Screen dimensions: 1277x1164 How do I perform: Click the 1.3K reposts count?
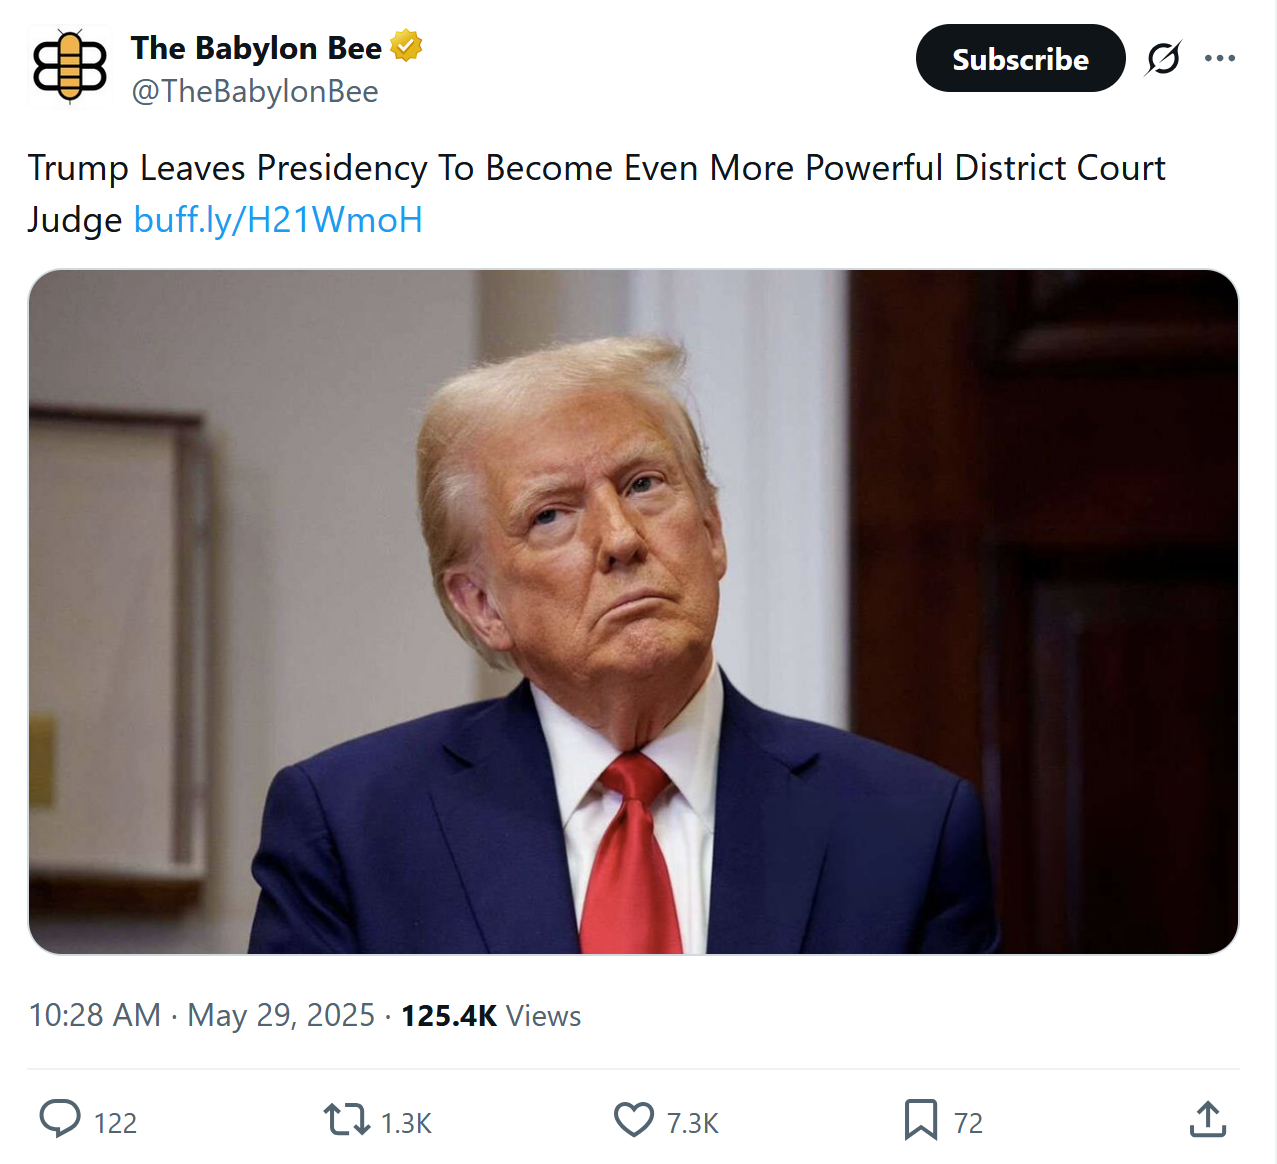coord(406,1123)
